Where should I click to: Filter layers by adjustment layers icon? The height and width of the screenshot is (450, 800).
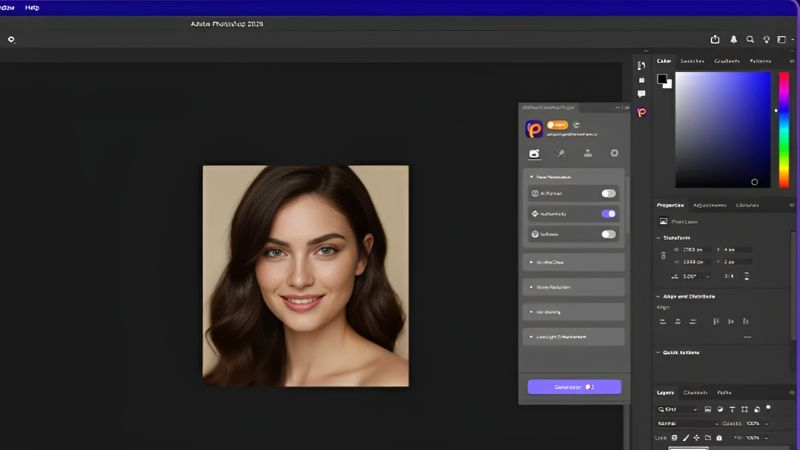click(720, 409)
